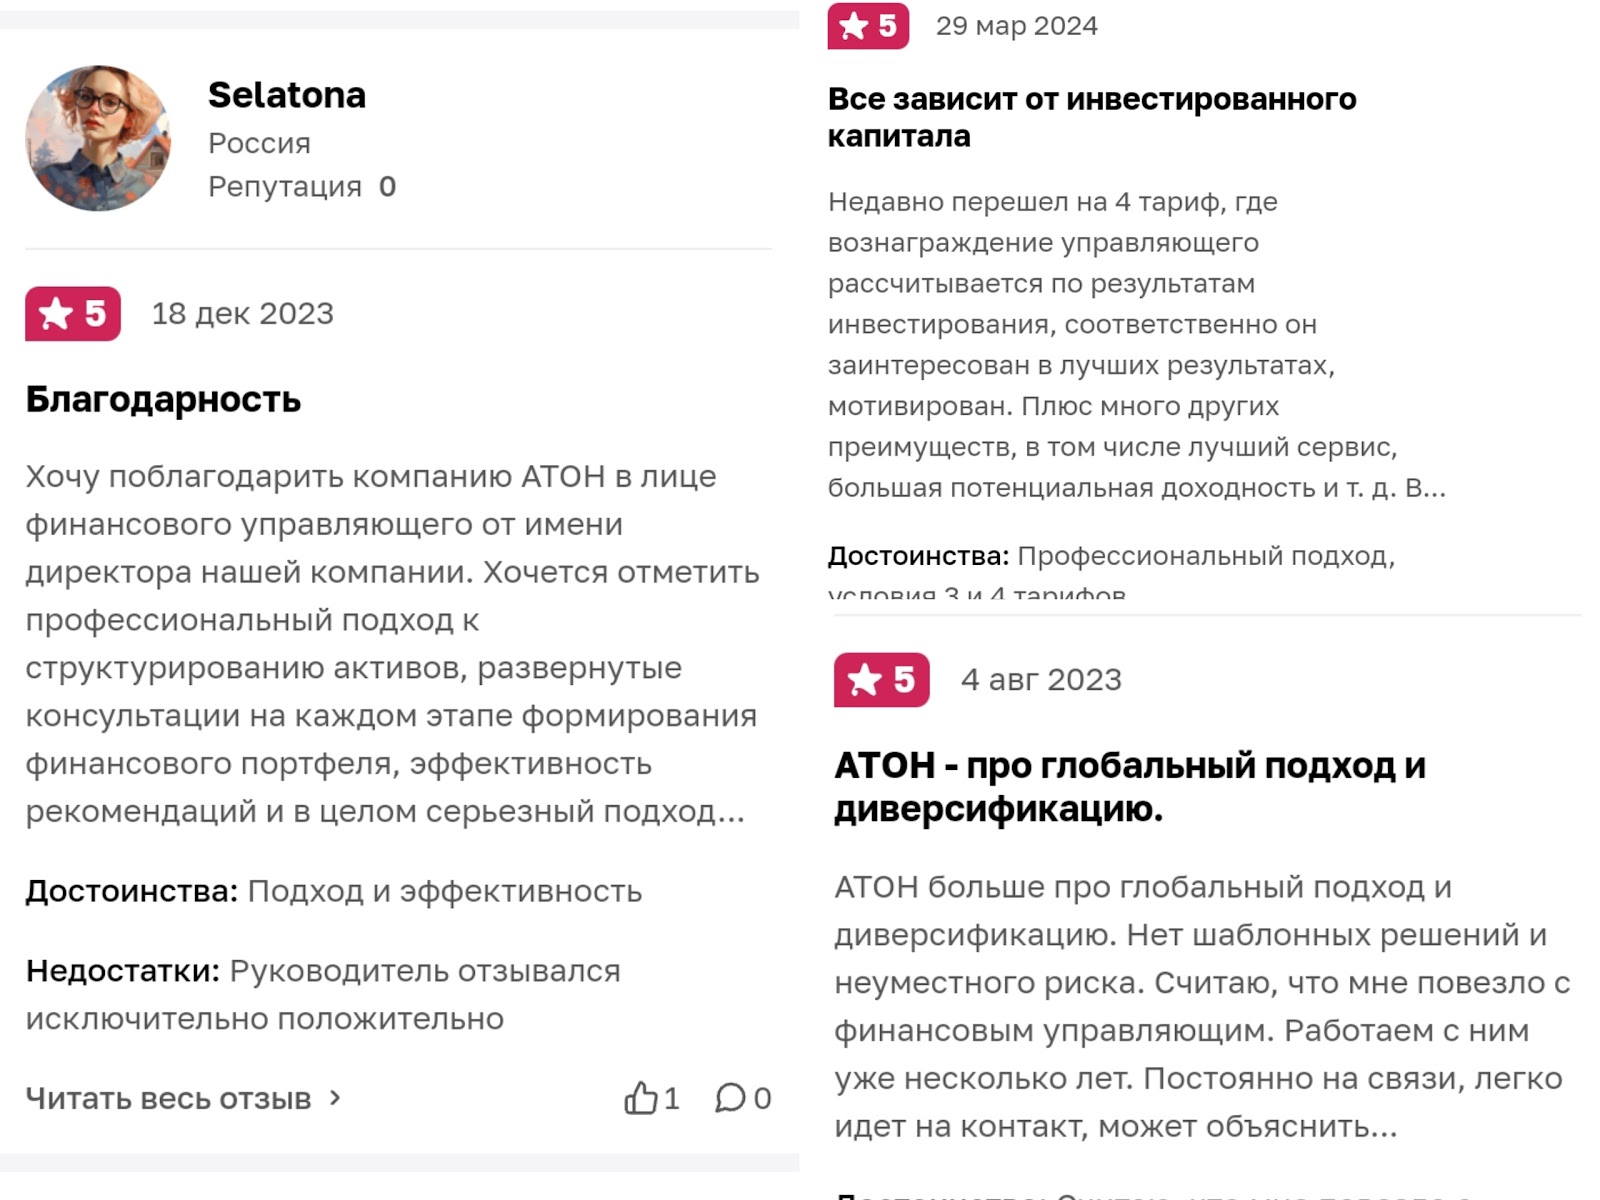
Task: Click the Недостатки section text
Action: click(323, 994)
